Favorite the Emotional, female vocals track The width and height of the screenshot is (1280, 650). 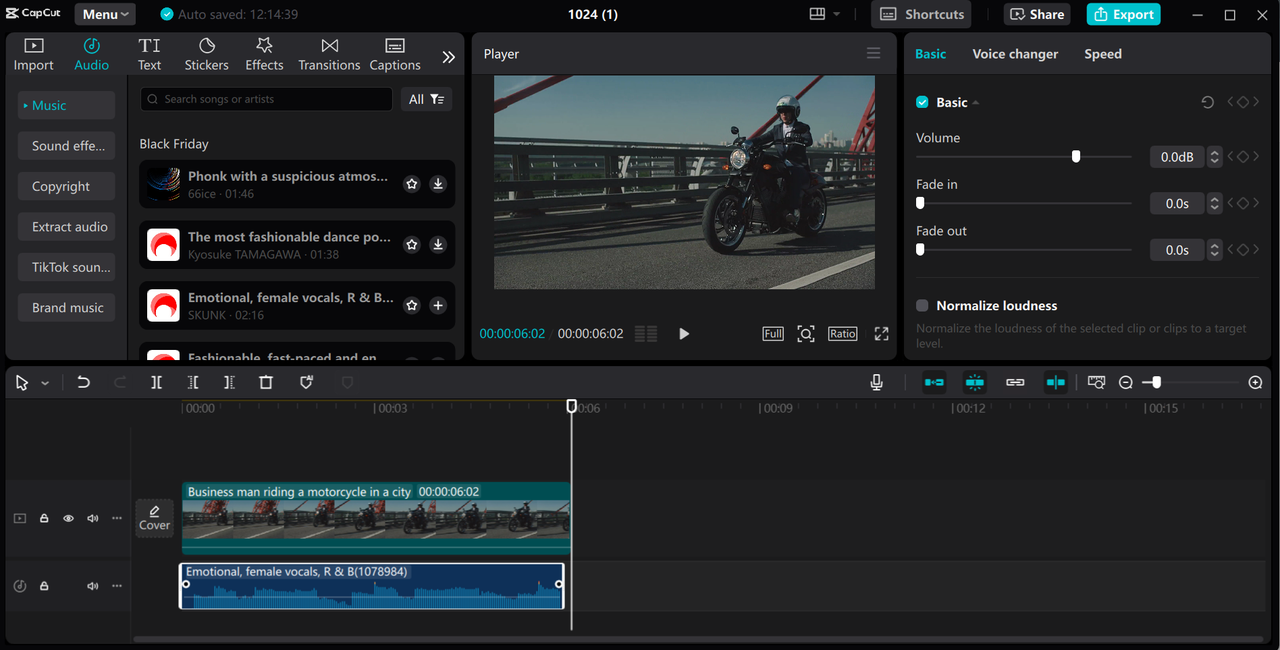click(x=411, y=305)
